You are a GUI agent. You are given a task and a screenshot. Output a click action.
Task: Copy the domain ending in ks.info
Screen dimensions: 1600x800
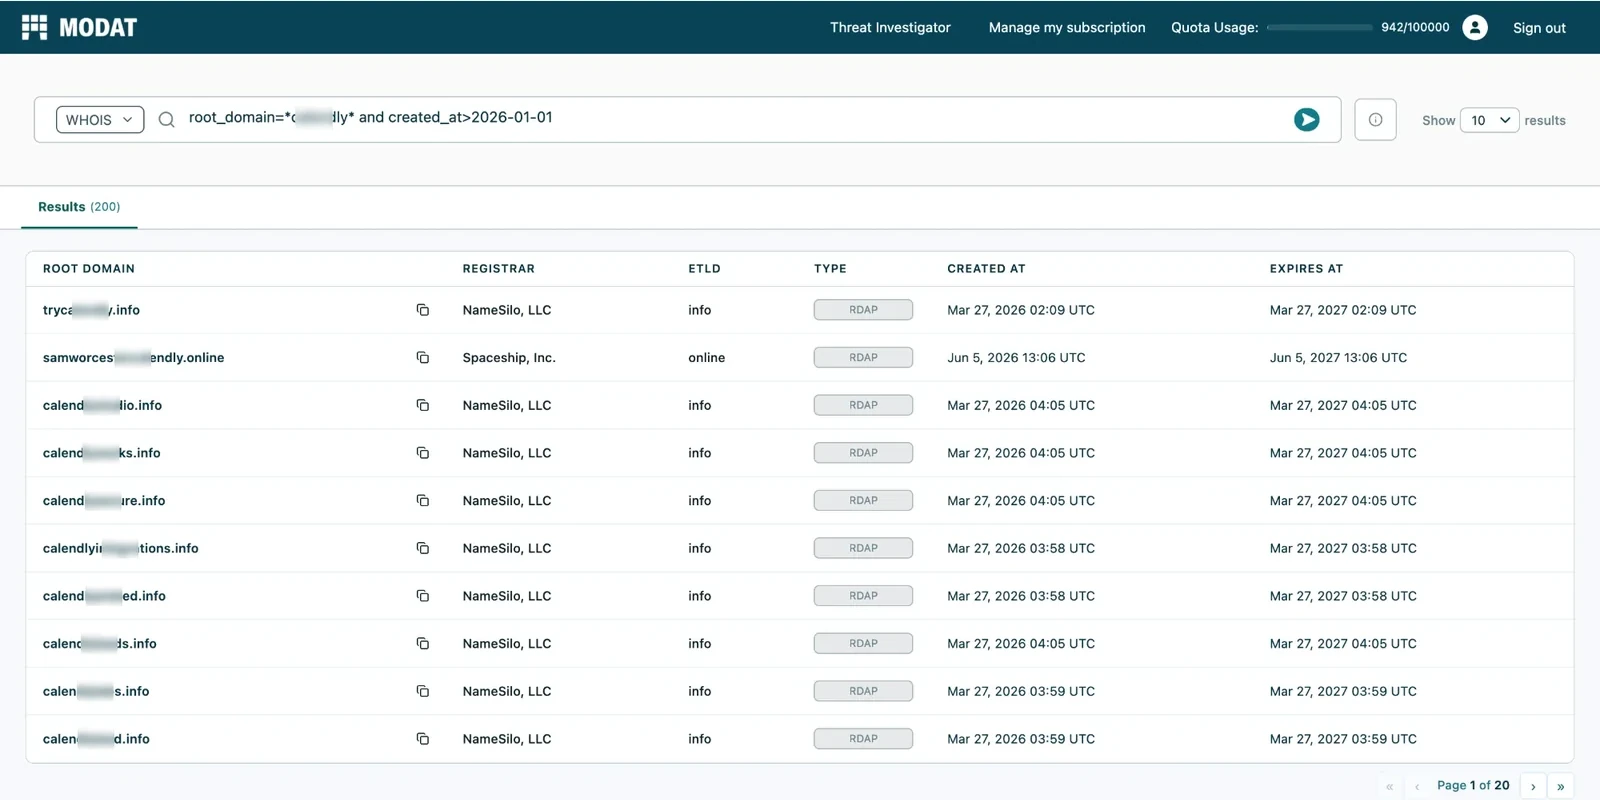[423, 453]
